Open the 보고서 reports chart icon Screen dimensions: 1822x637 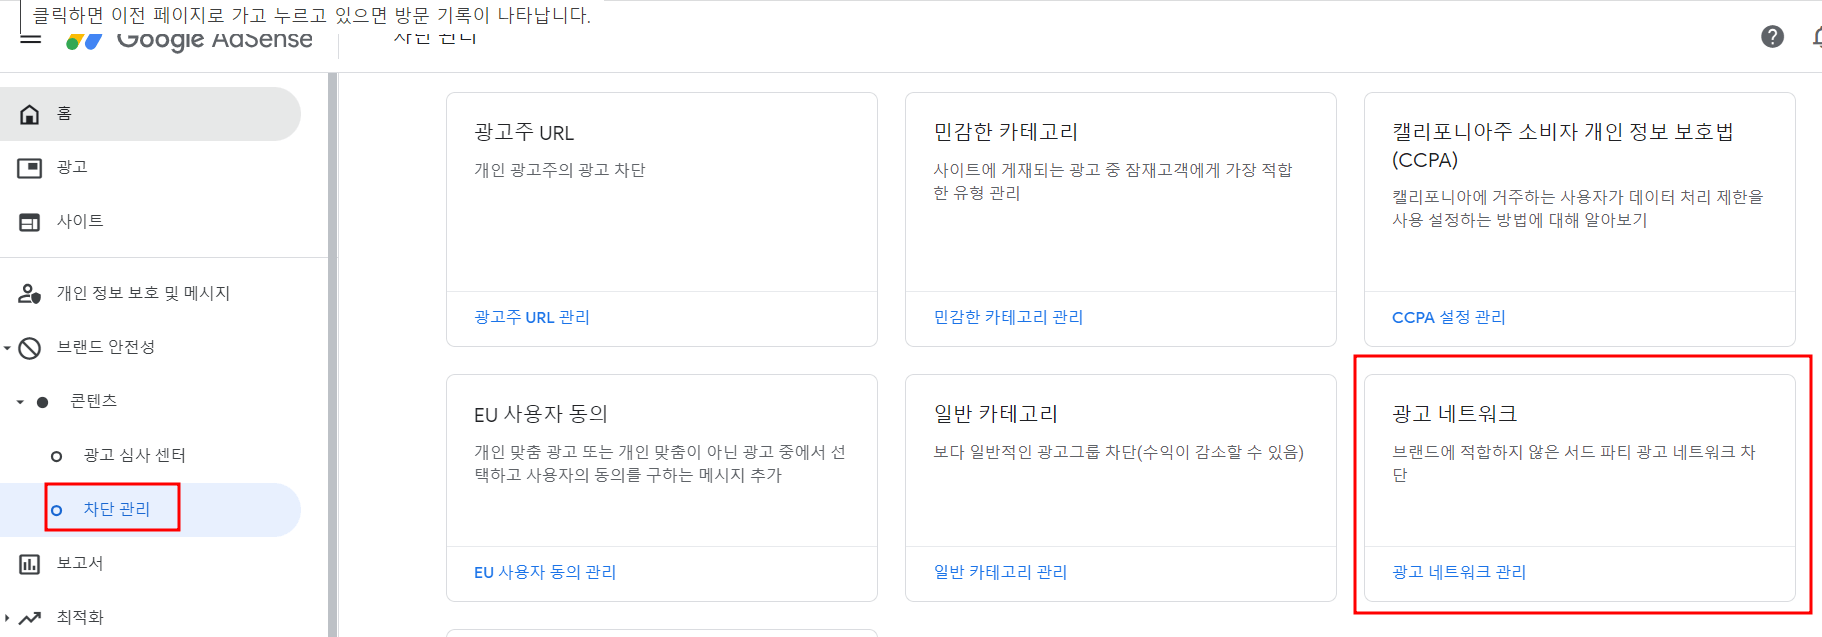[30, 563]
